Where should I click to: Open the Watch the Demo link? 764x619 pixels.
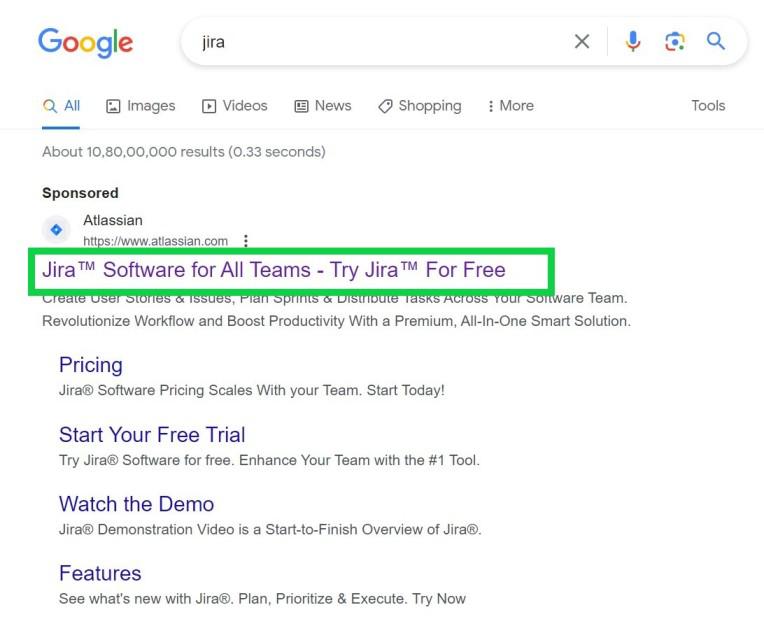[x=136, y=504]
